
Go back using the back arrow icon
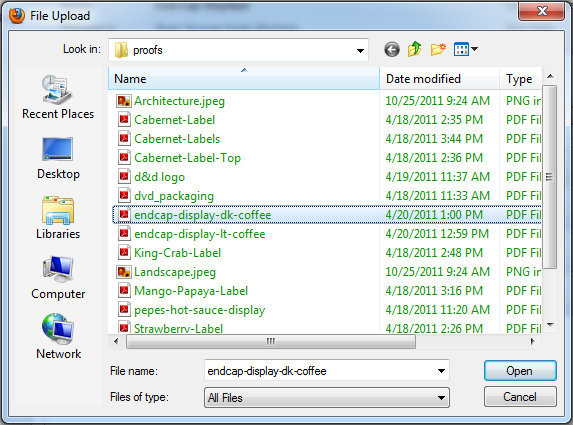392,49
